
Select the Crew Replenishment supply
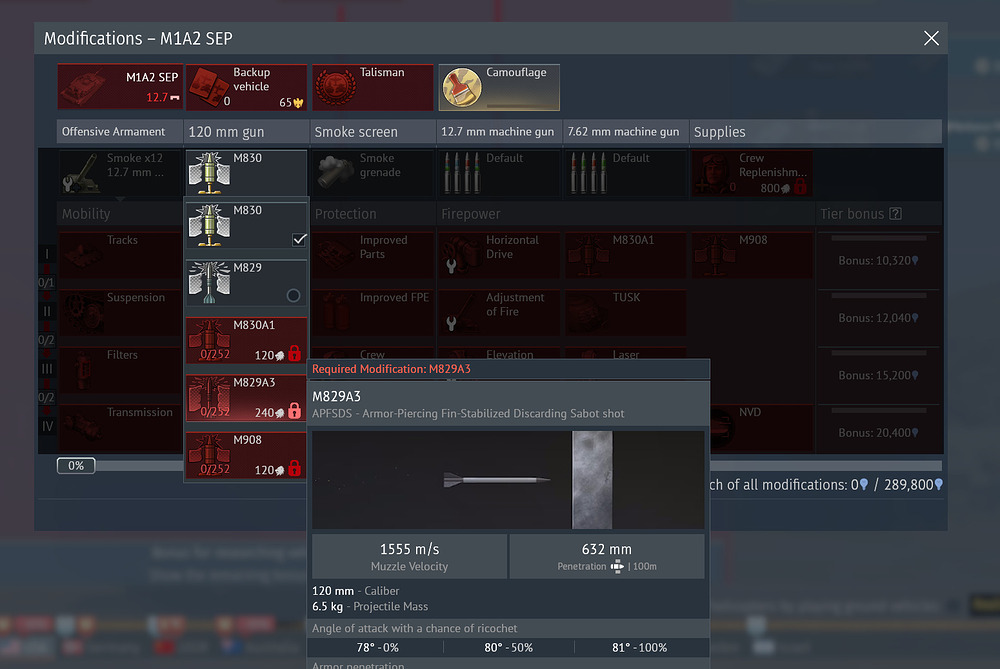click(x=752, y=173)
